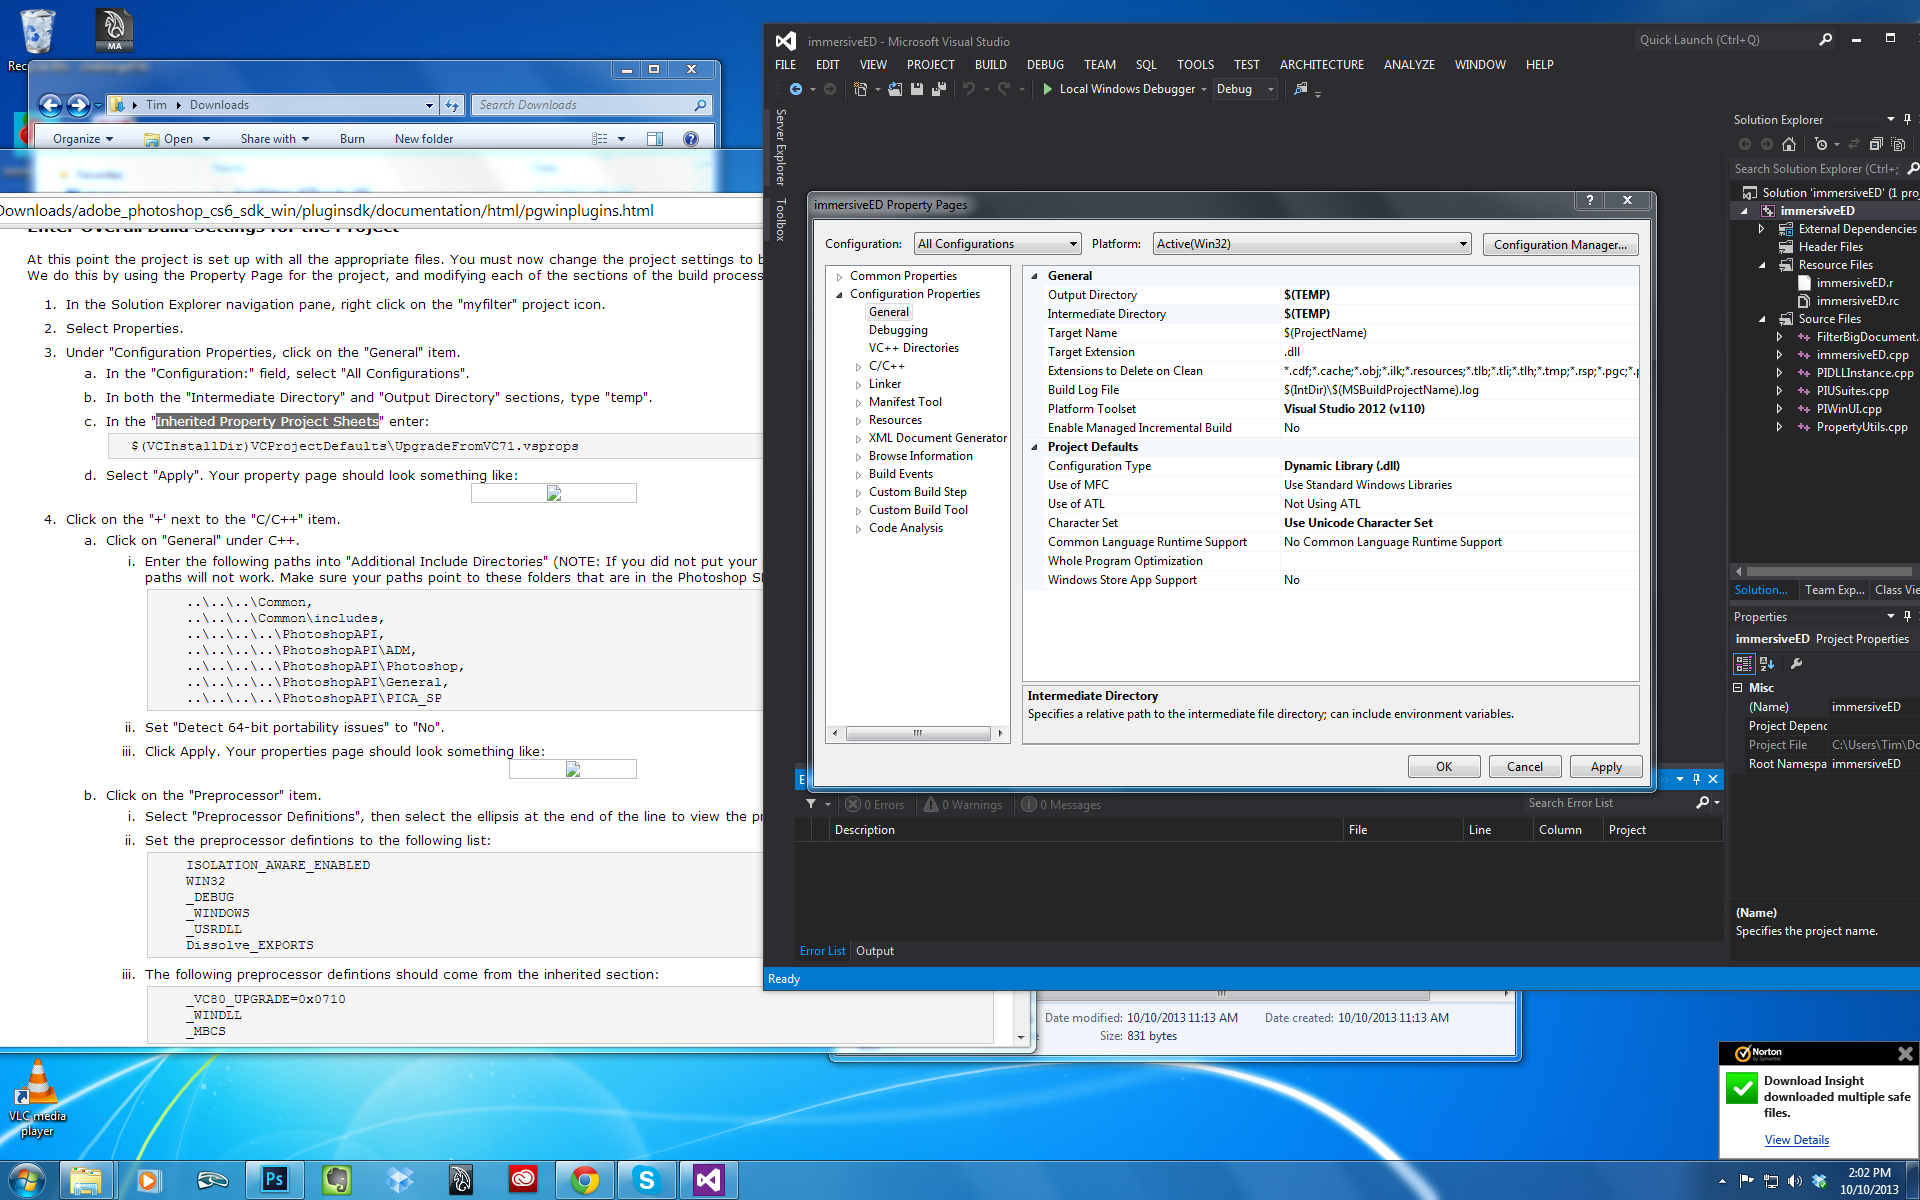Switch to the Output tab
The image size is (1920, 1200).
[874, 951]
